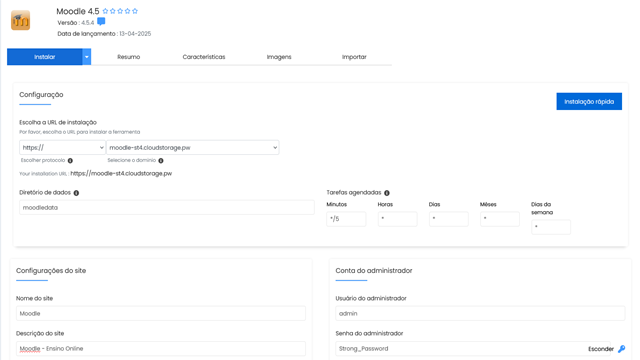Click the Moodle app logo icon
640x360 pixels.
click(x=20, y=20)
